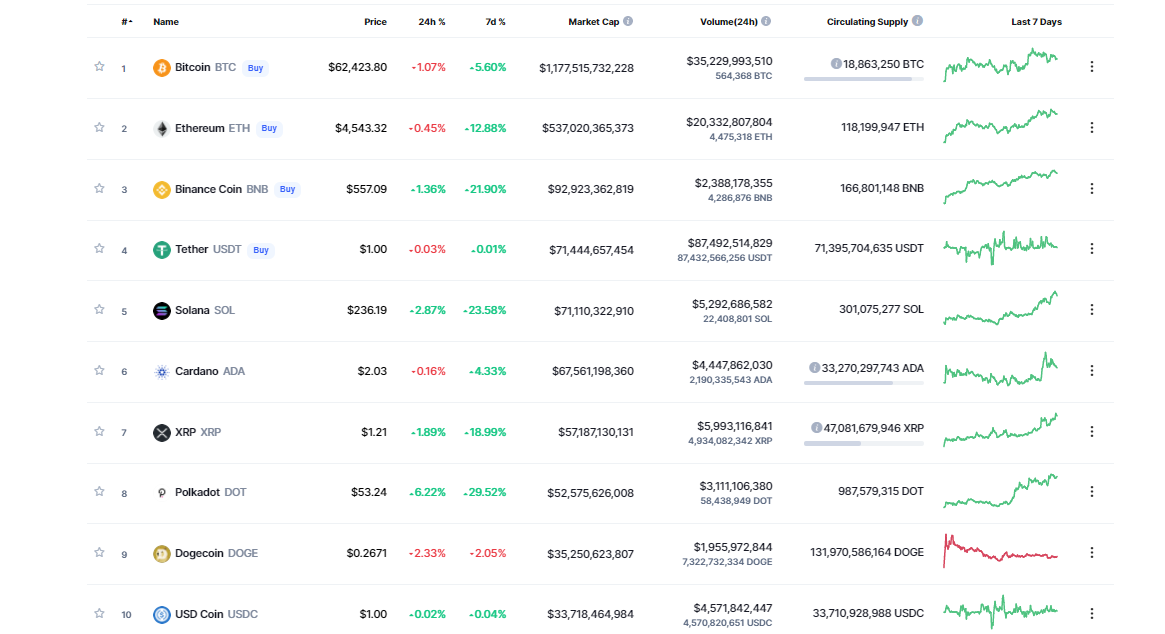Click the Ethereum logo icon
1165x634 pixels.
(161, 129)
